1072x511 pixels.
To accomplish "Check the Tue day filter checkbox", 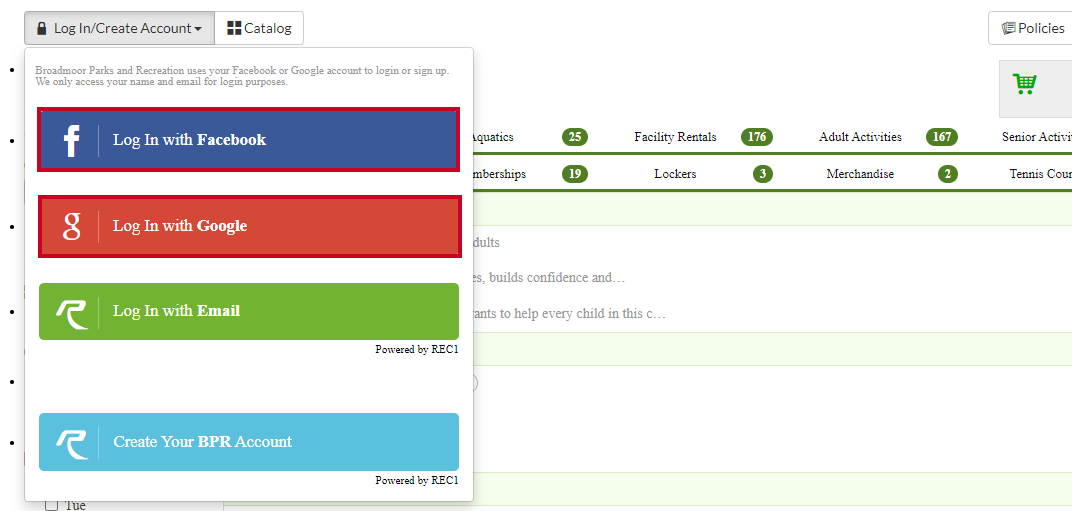I will click(51, 506).
